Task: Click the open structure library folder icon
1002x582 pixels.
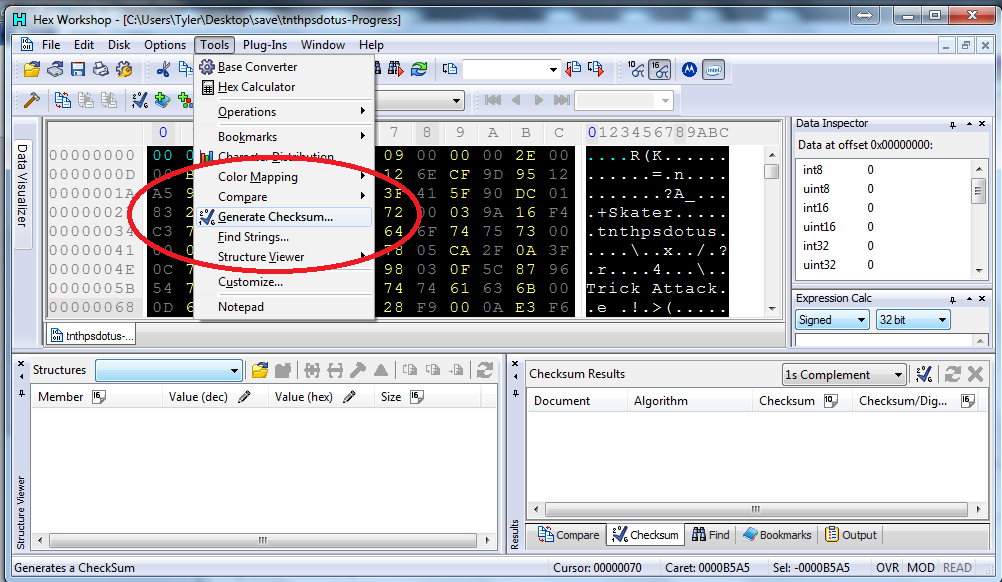Action: (x=260, y=370)
